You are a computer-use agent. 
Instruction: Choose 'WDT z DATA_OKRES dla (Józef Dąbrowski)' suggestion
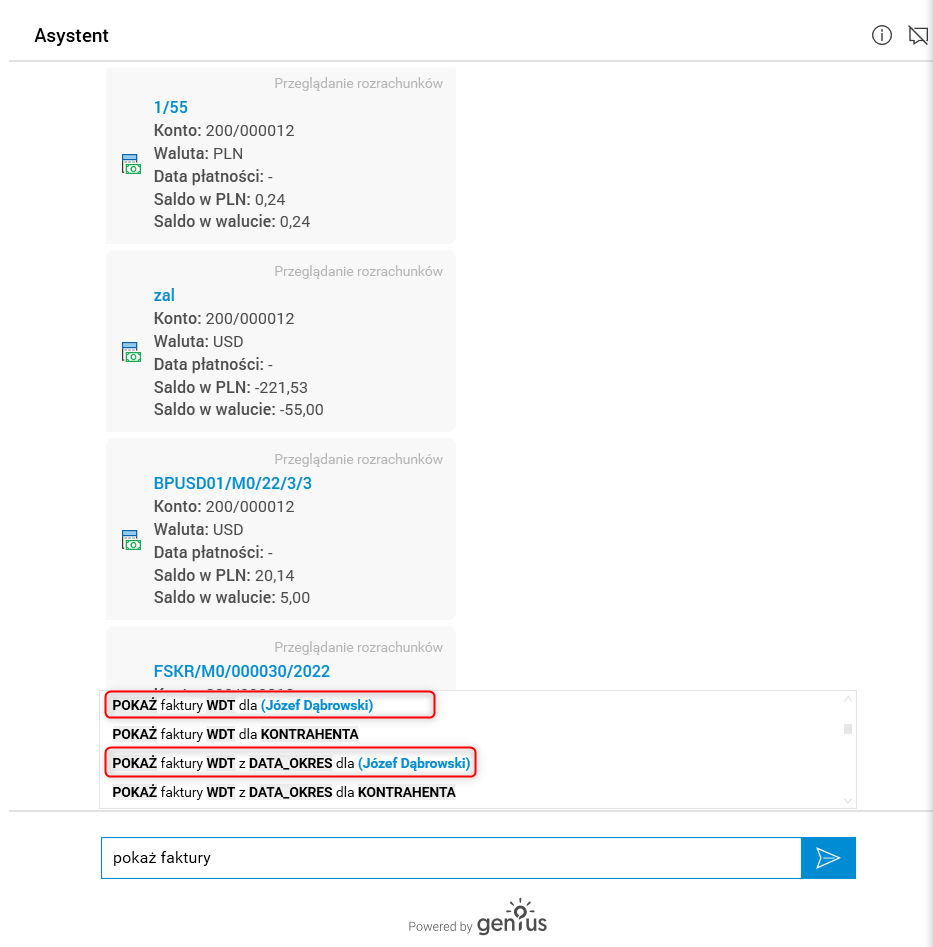290,763
